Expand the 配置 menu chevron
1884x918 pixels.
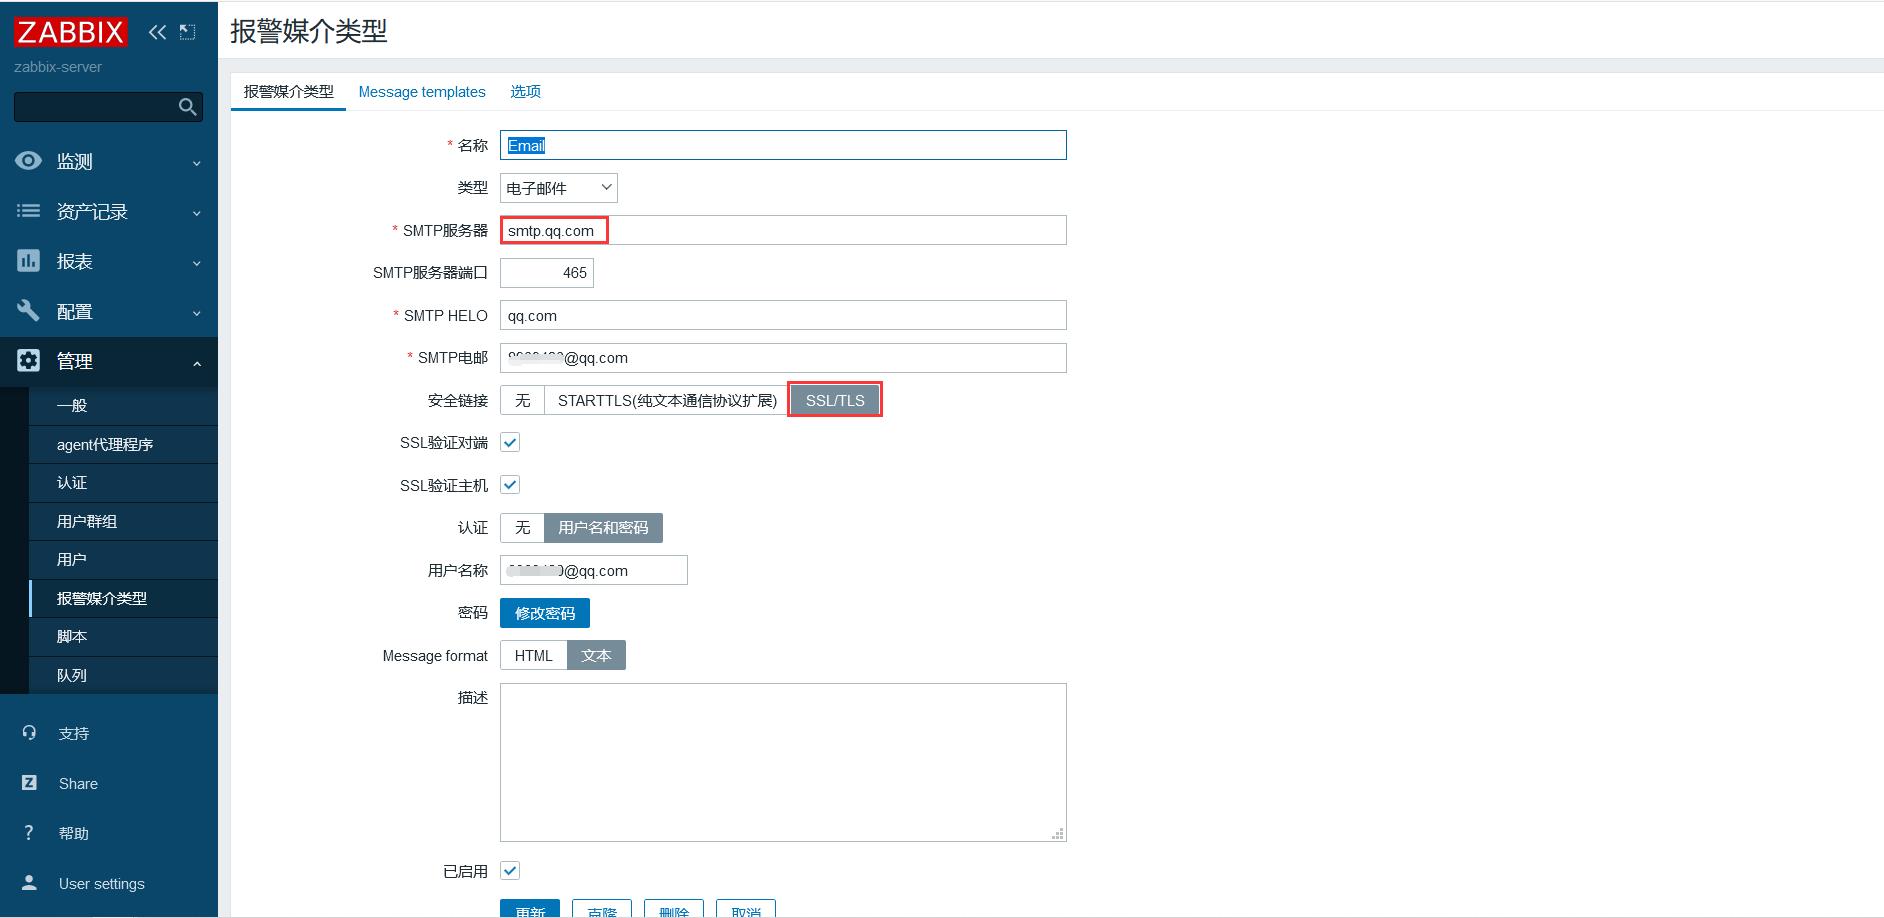coord(196,312)
